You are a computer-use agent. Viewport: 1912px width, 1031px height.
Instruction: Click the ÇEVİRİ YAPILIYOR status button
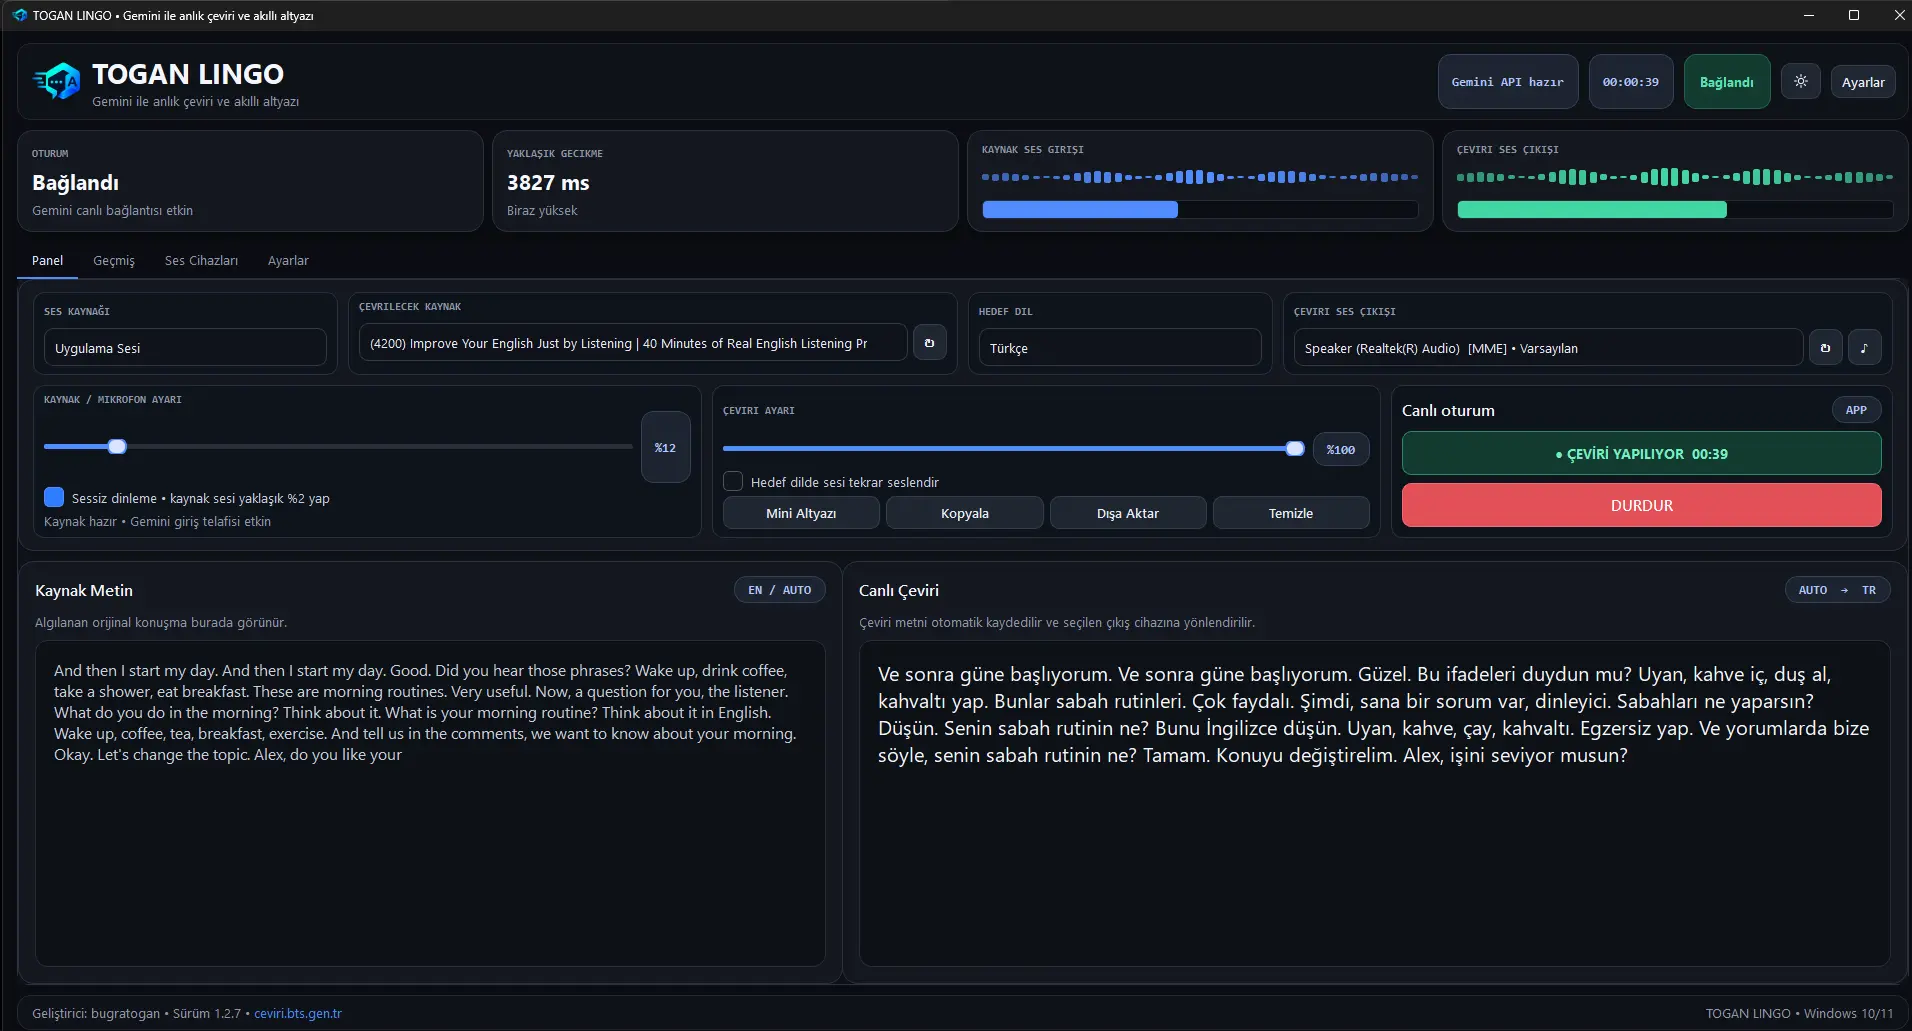coord(1641,453)
